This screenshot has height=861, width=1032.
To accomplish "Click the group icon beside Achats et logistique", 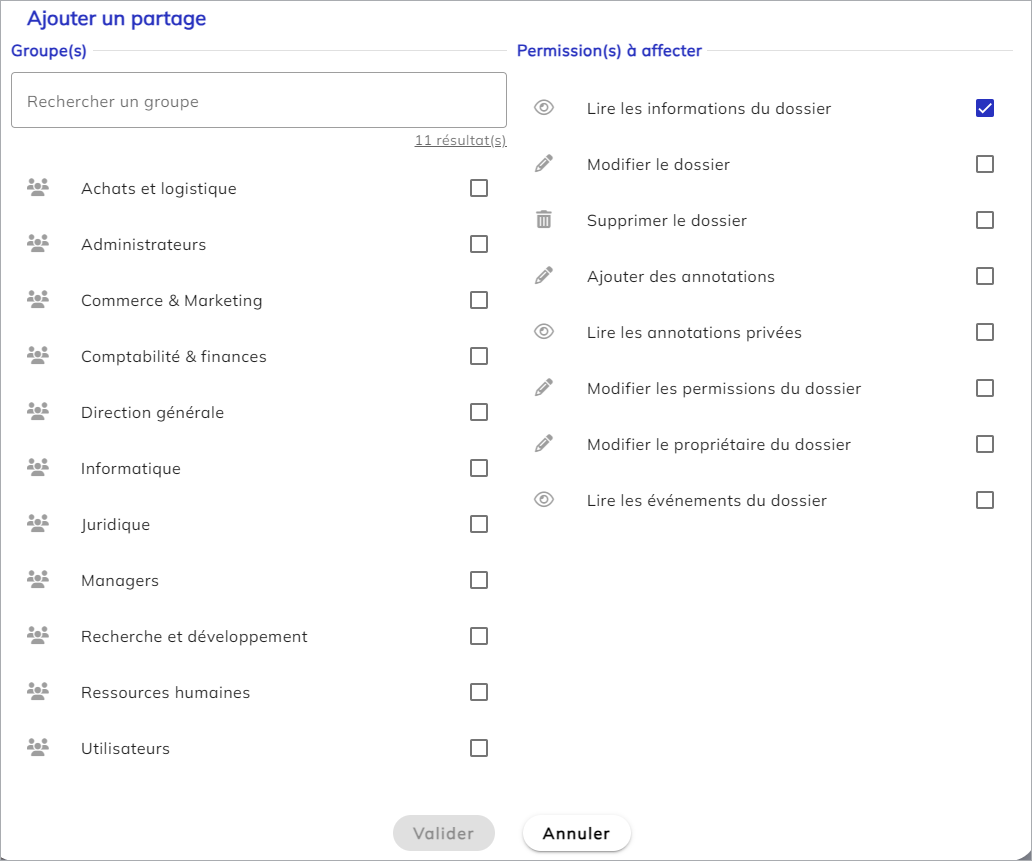I will 38,187.
